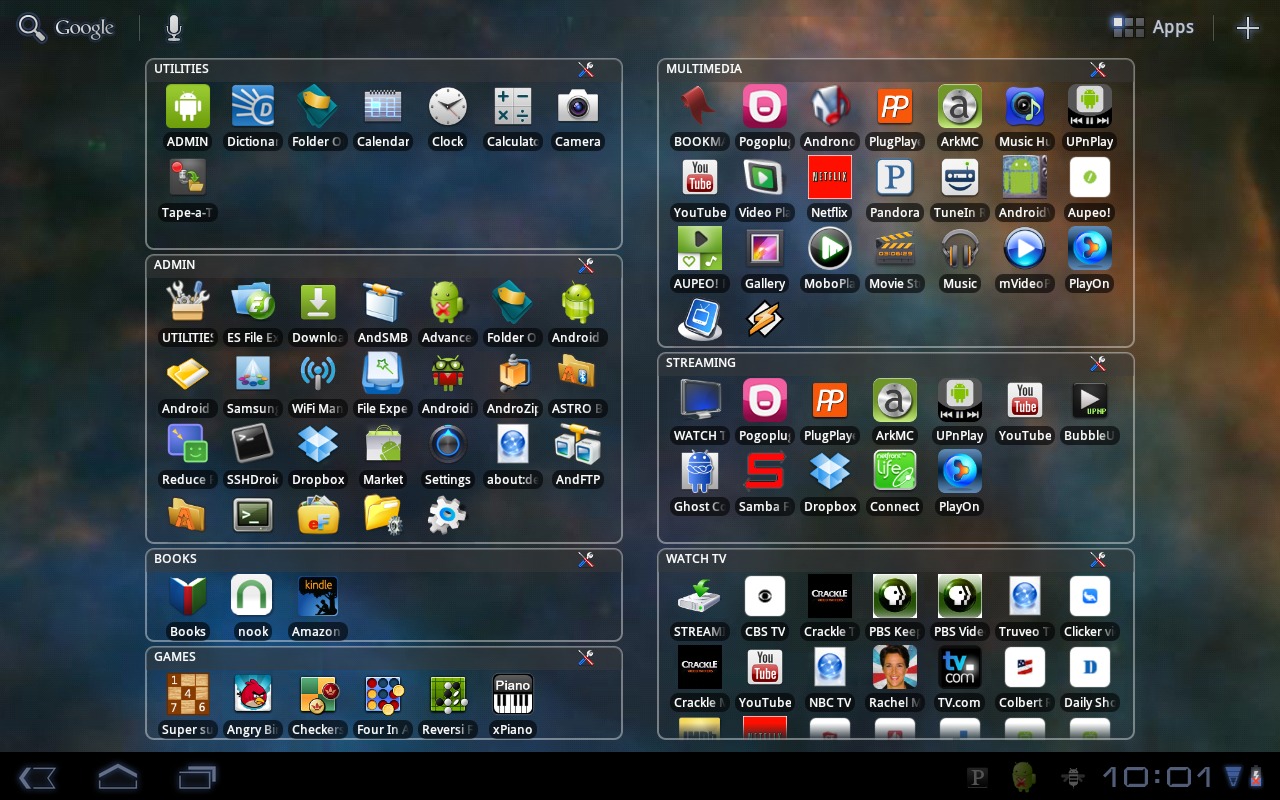The width and height of the screenshot is (1280, 800).
Task: Open the CBS TV shortcut
Action: point(765,607)
